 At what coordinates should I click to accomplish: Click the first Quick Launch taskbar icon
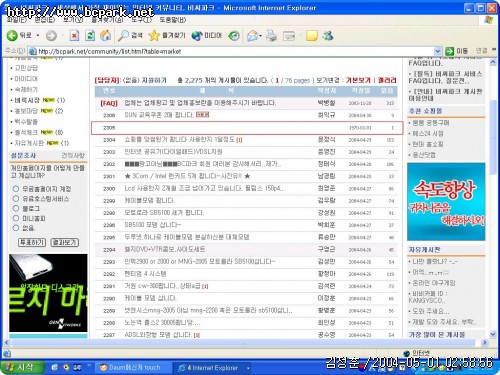(54, 367)
